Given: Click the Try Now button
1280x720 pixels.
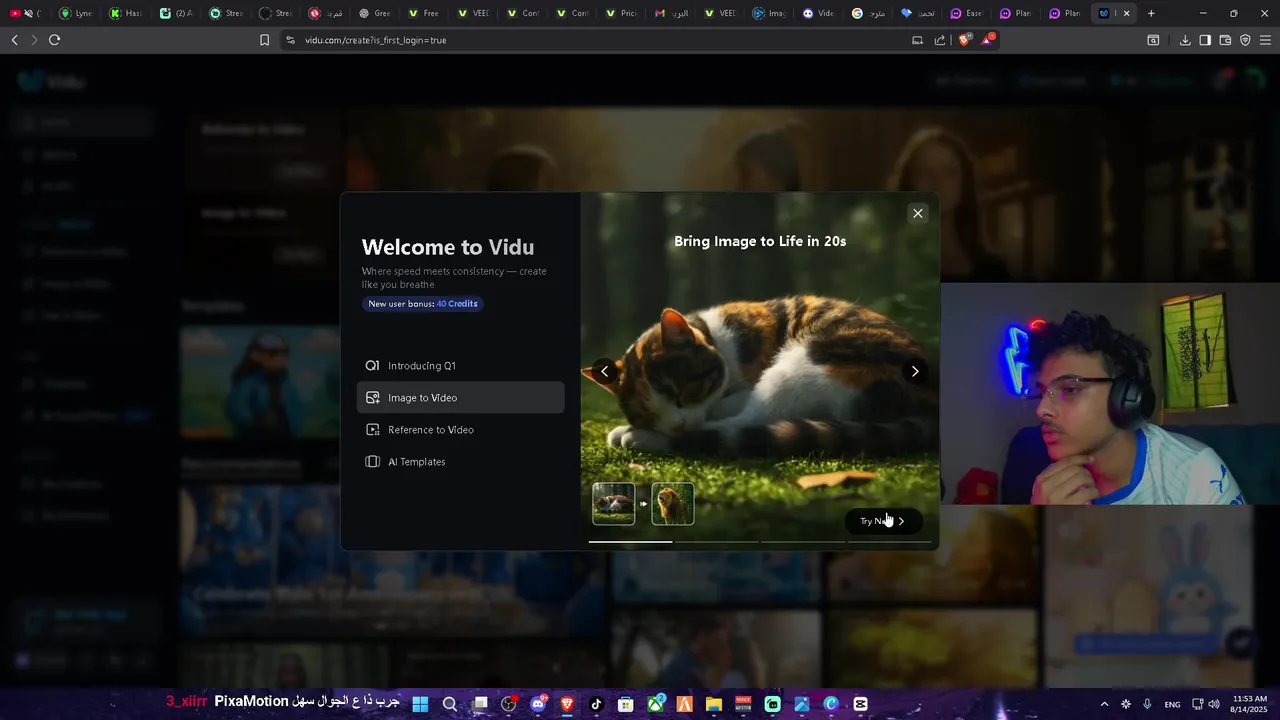Looking at the screenshot, I should [x=883, y=521].
